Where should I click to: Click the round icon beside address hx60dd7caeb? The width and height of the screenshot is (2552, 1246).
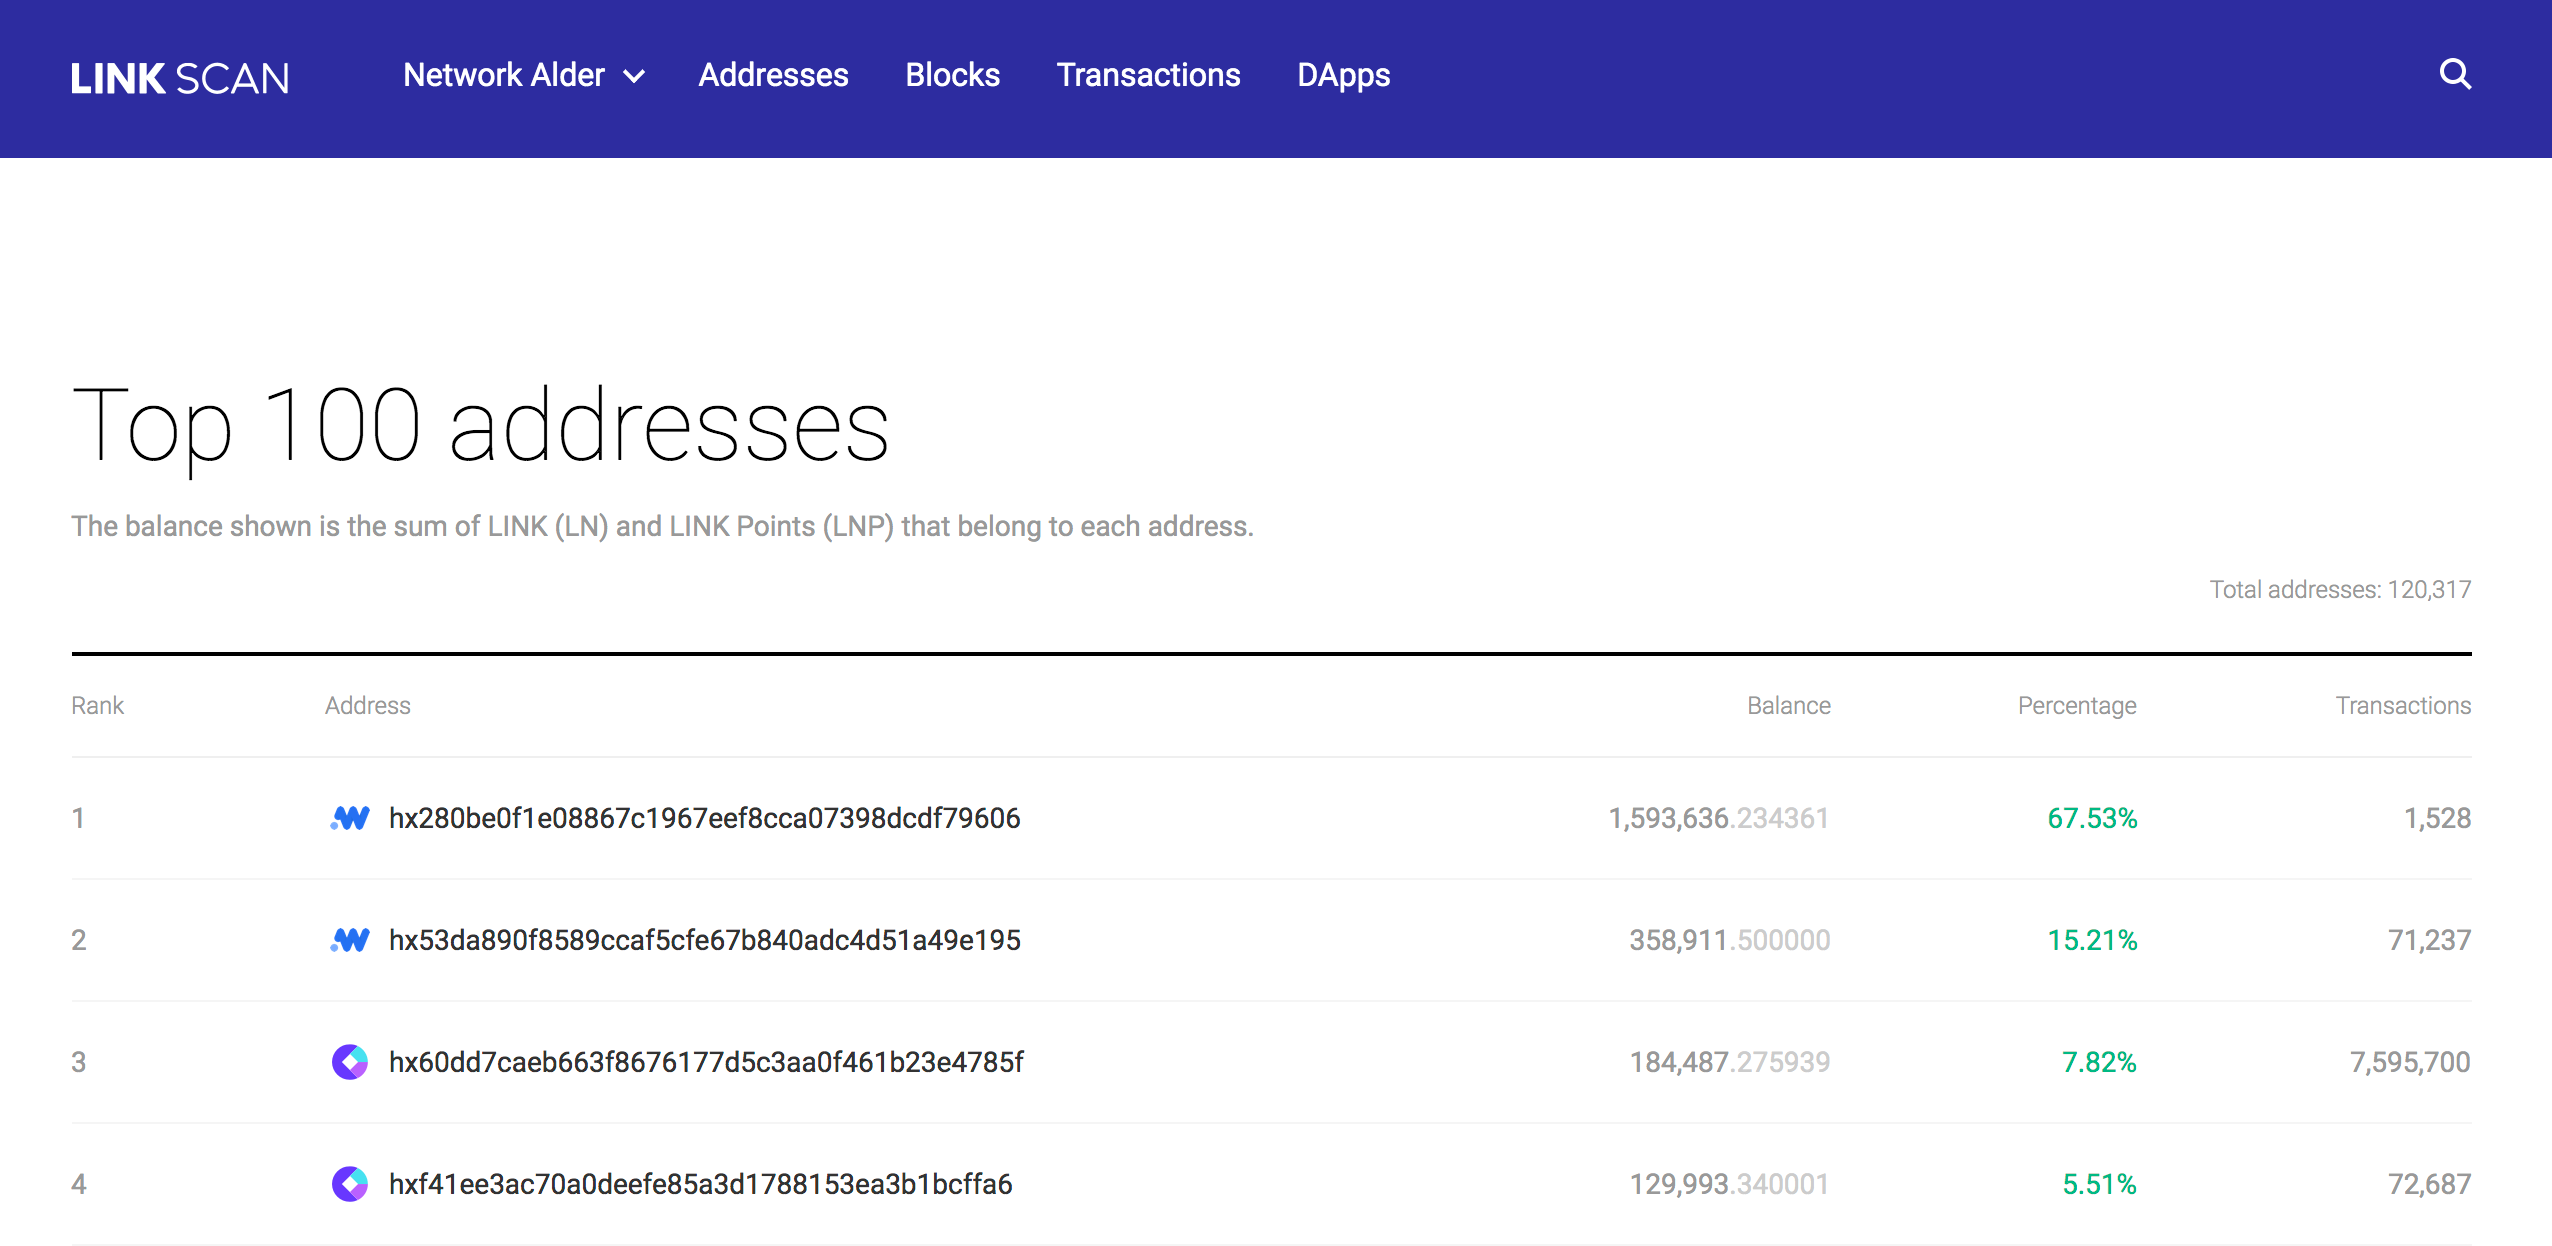(350, 1062)
